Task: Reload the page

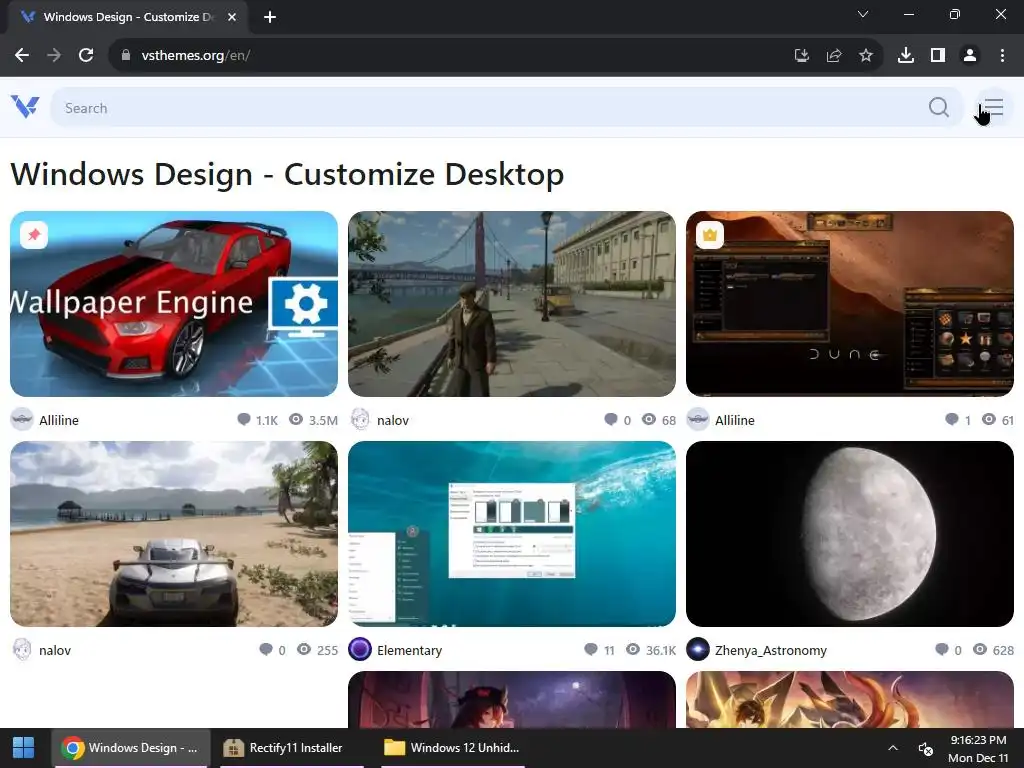Action: click(x=86, y=56)
